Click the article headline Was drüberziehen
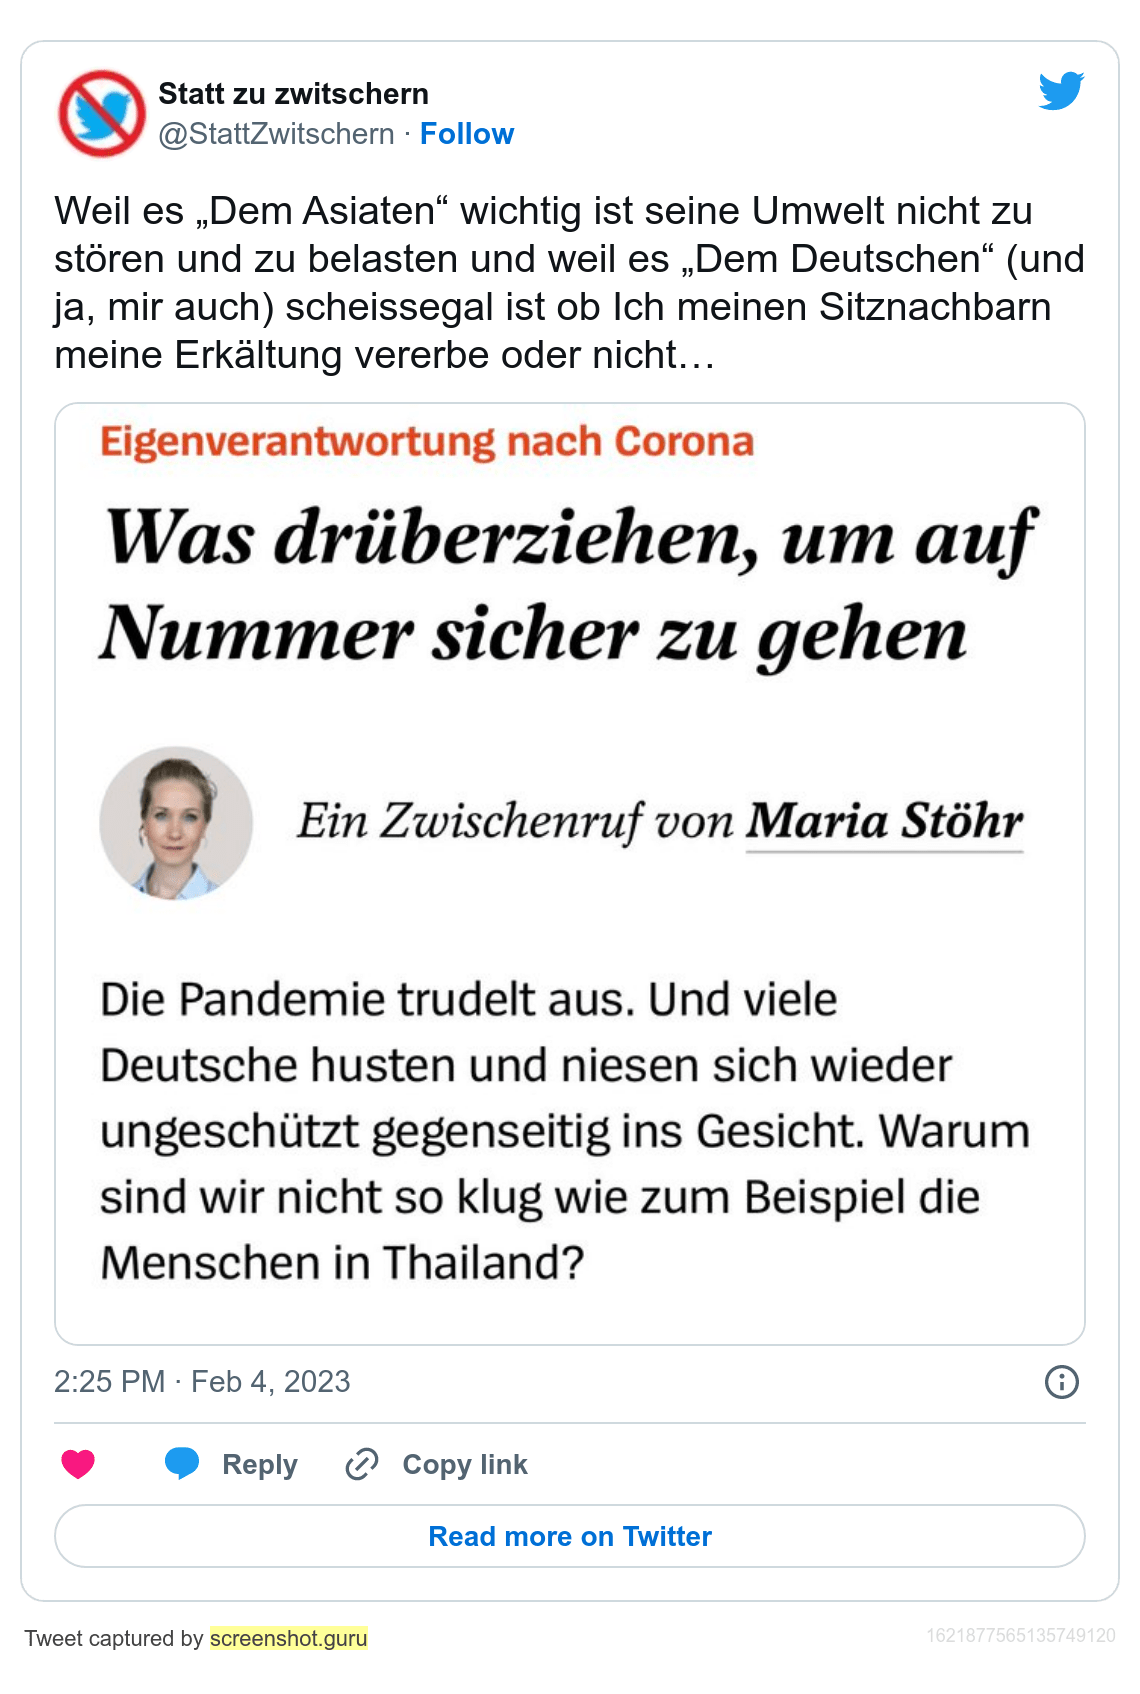 568,585
